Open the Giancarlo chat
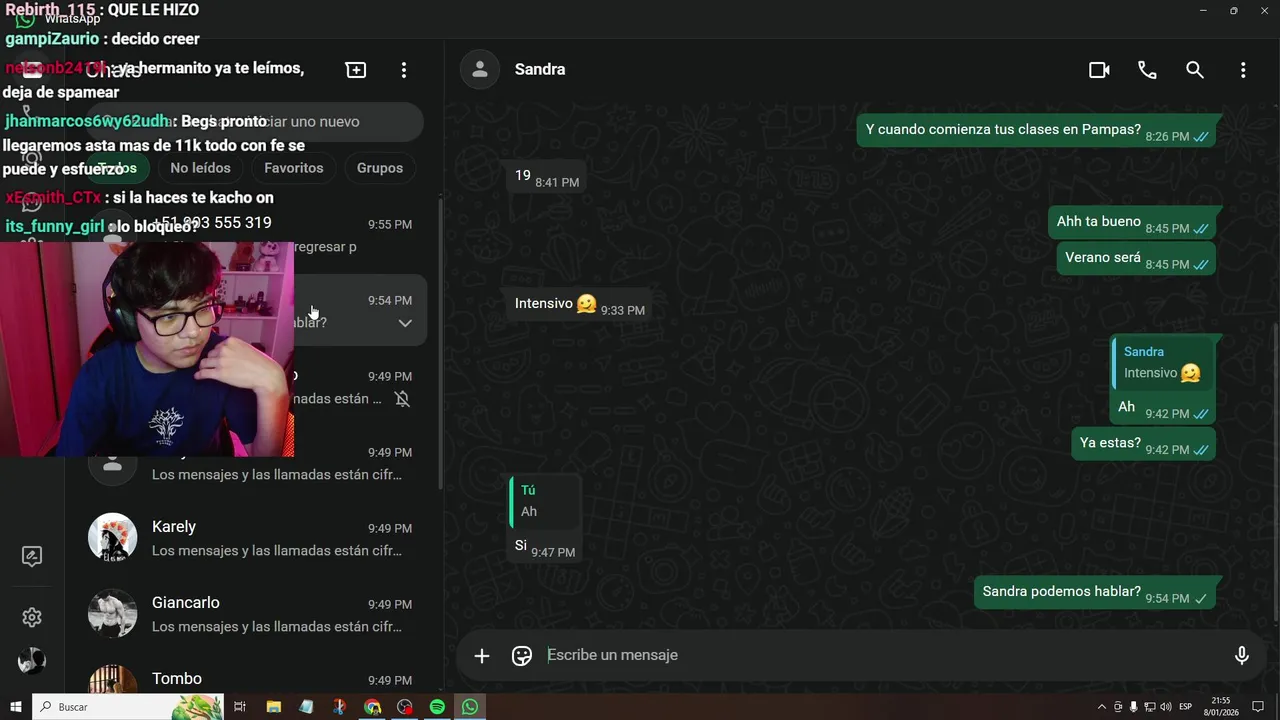Image resolution: width=1280 pixels, height=720 pixels. coord(252,614)
